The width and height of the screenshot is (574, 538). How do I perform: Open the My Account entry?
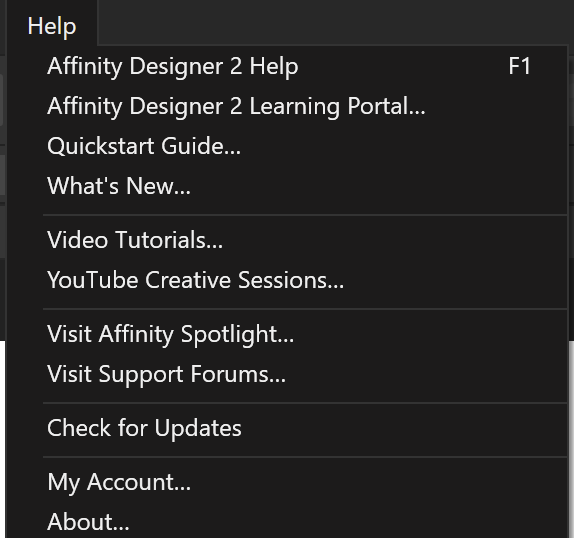287,482
